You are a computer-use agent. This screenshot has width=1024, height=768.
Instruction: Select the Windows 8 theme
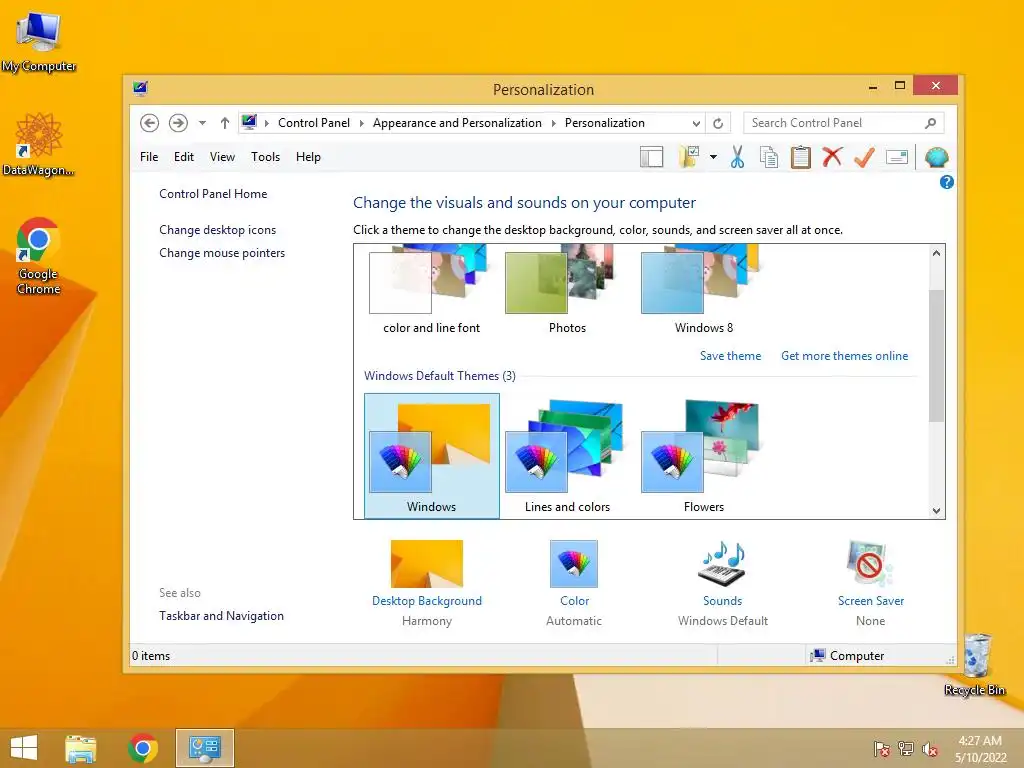[x=703, y=291]
